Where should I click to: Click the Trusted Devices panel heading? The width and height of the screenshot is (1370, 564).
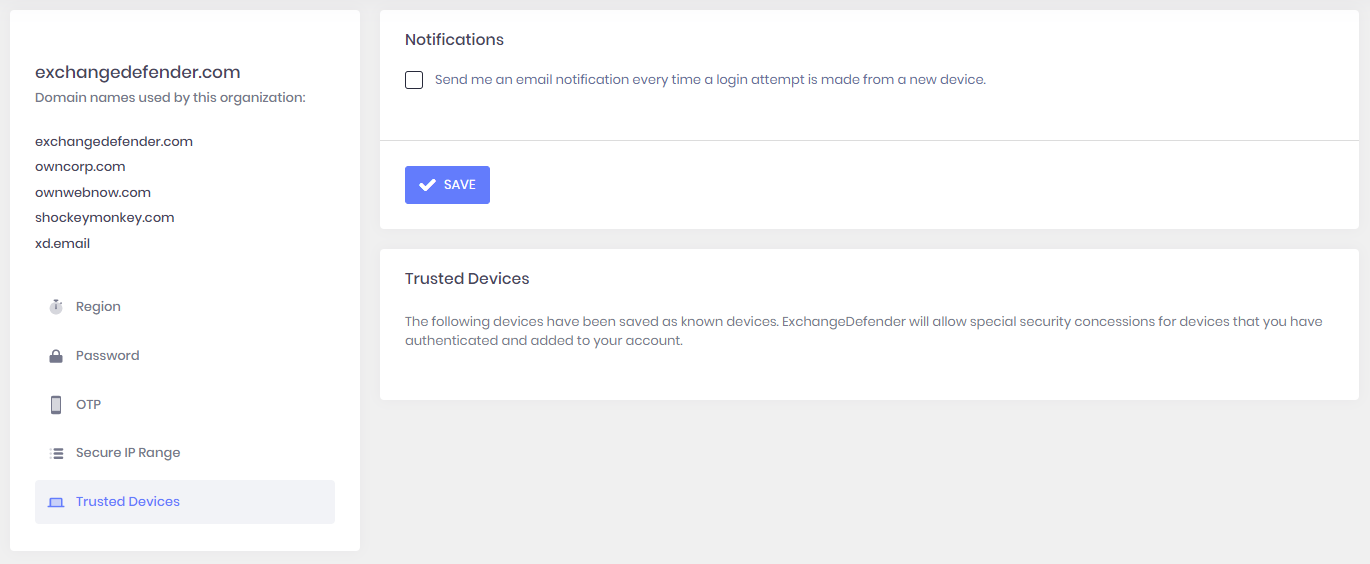click(467, 279)
